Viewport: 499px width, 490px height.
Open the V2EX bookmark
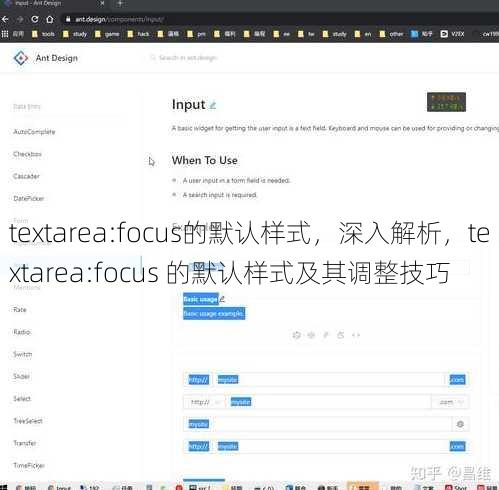tap(452, 34)
